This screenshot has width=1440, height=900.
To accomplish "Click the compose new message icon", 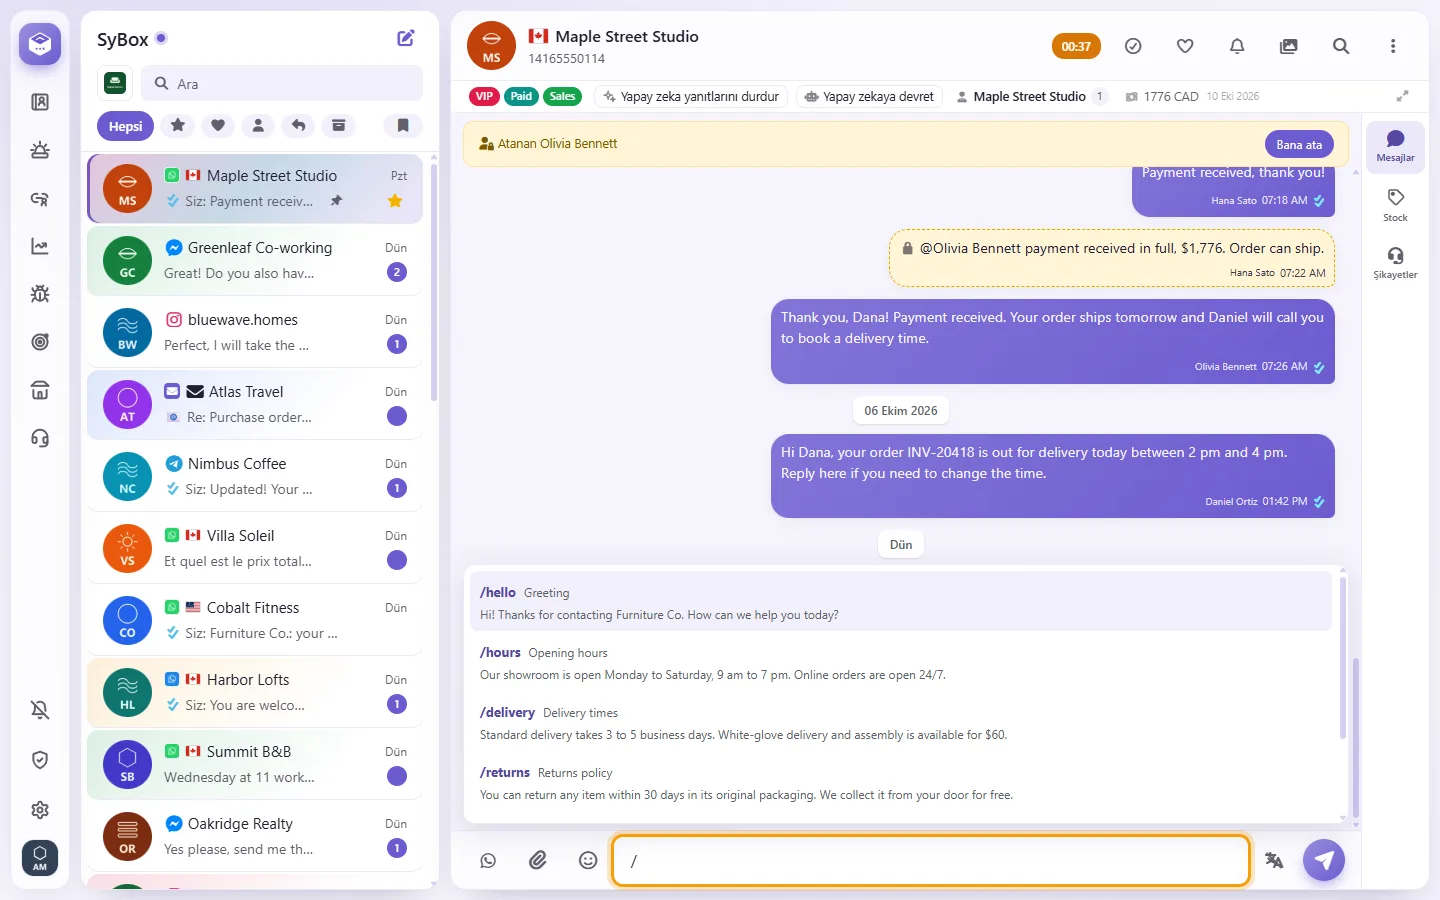I will click(x=406, y=38).
